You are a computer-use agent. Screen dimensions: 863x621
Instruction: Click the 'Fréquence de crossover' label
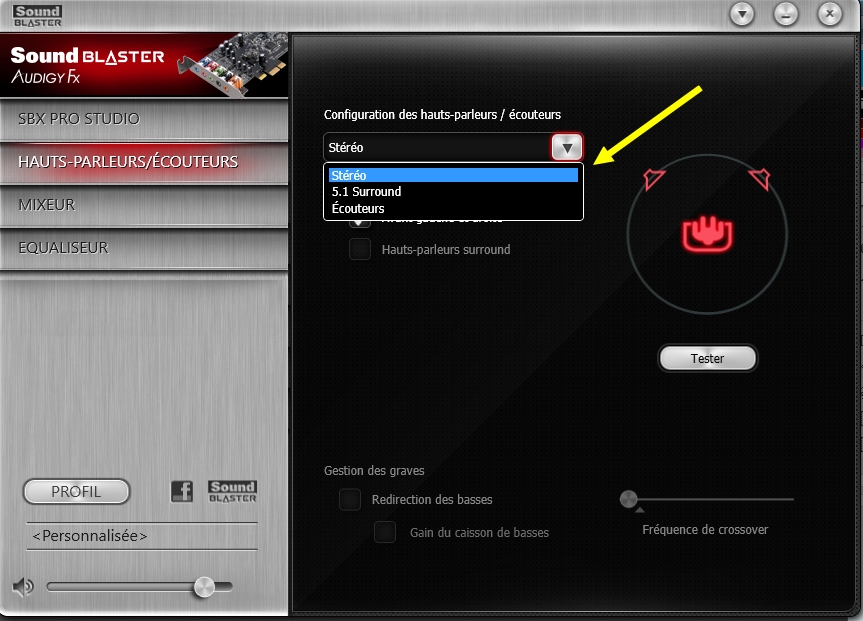[705, 530]
